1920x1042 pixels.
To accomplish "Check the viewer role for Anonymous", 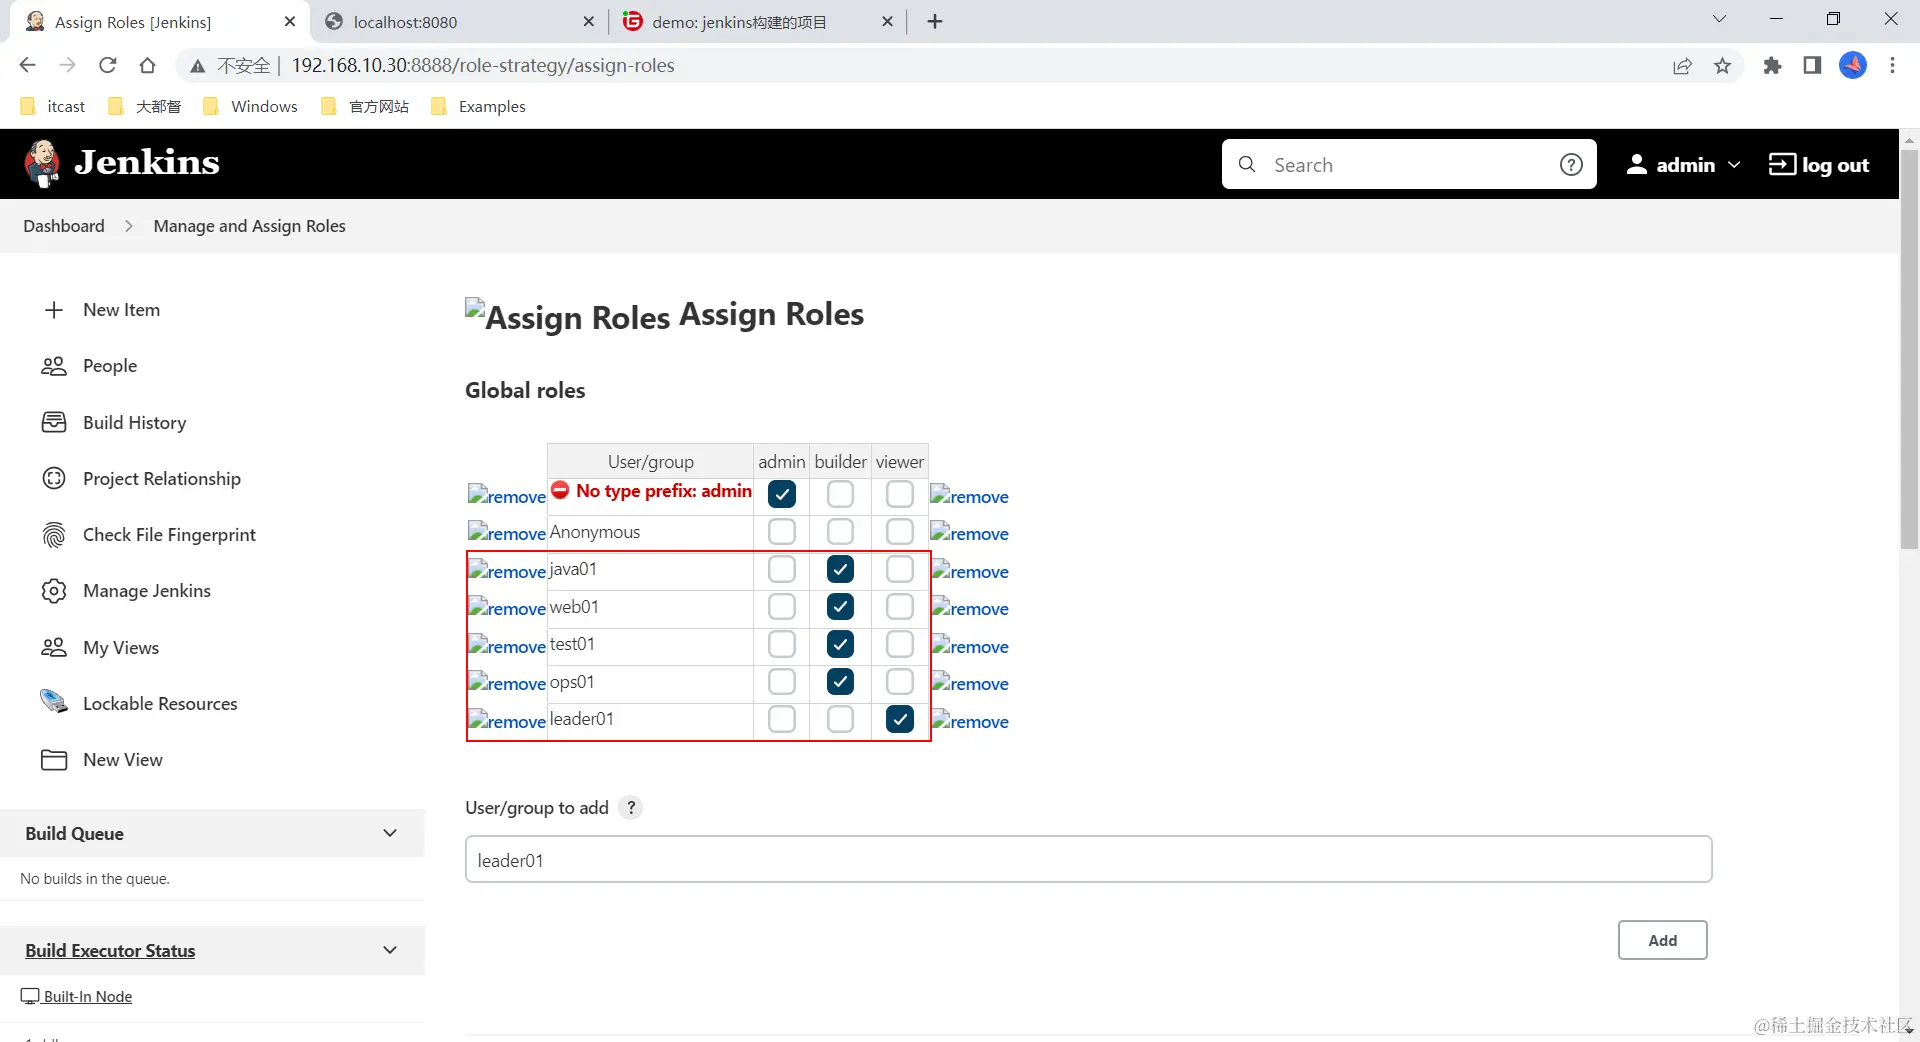I will (x=900, y=532).
